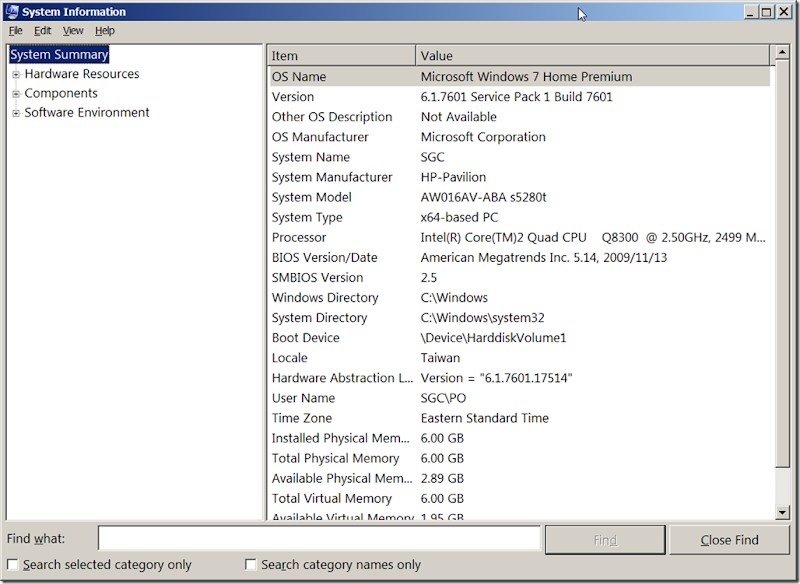Viewport: 800px width, 584px height.
Task: Click the Find what input field
Action: pyautogui.click(x=319, y=539)
